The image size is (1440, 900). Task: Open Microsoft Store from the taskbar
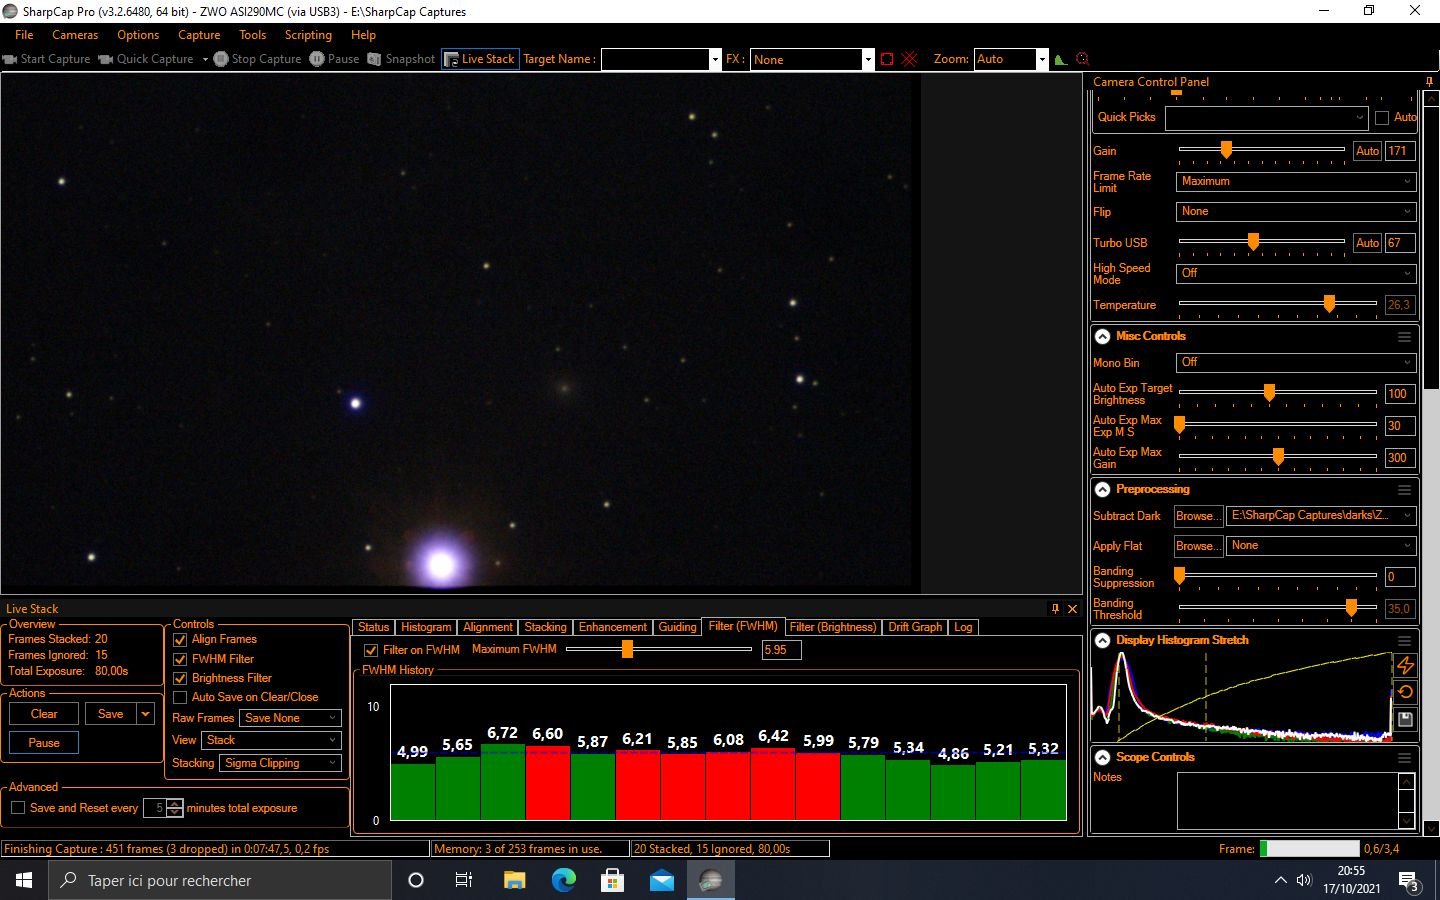(612, 880)
